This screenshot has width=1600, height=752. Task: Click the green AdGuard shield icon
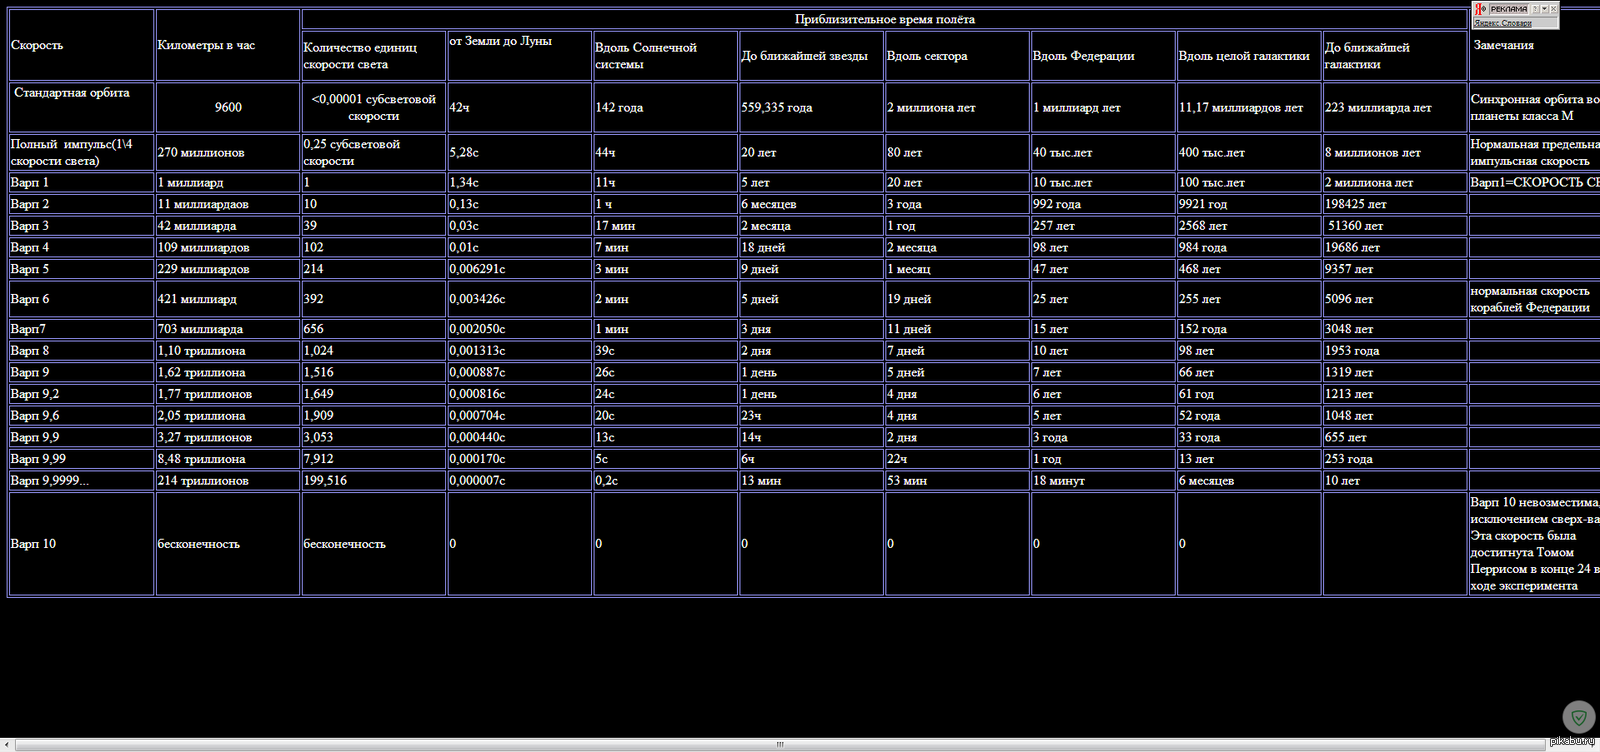click(x=1579, y=717)
